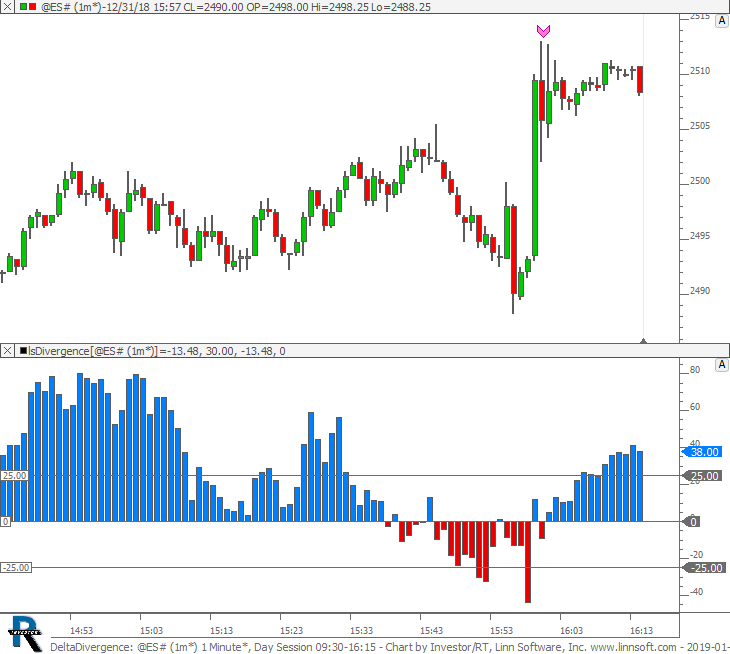Click the 60 label on the indicator scale
The height and width of the screenshot is (654, 730).
[x=695, y=407]
